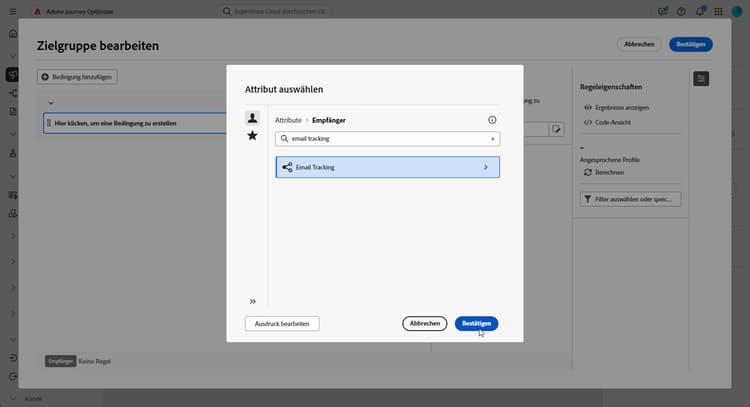Select the profile attributes person icon in dialog
The image size is (750, 407).
coord(252,118)
